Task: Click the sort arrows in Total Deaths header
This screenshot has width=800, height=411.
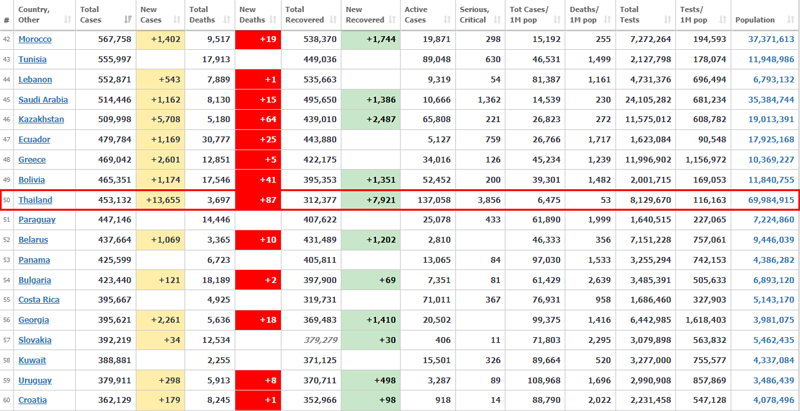Action: click(x=228, y=20)
